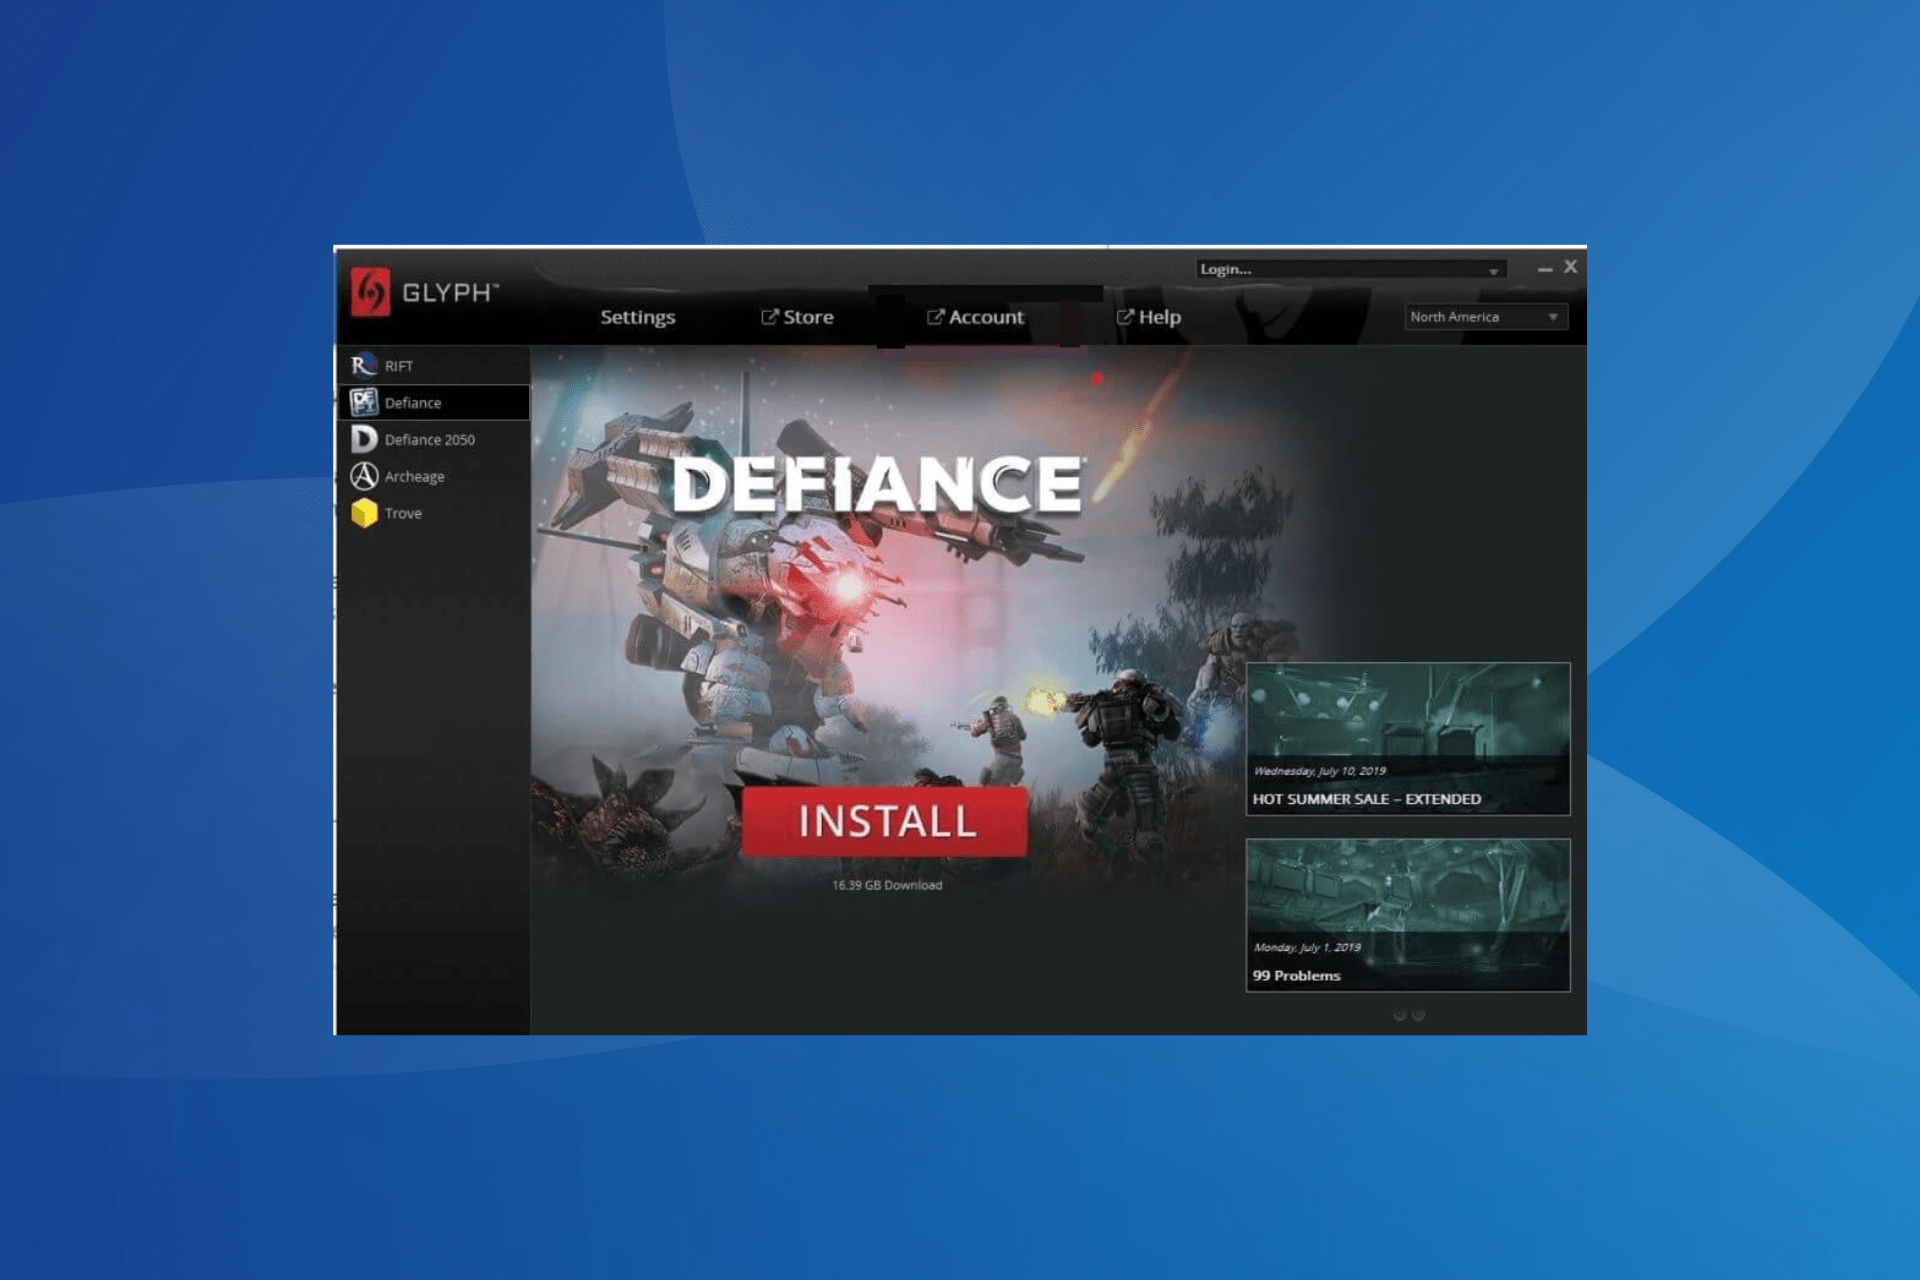Select the Defiance 2050 game icon
Viewport: 1920px width, 1280px height.
(x=364, y=439)
